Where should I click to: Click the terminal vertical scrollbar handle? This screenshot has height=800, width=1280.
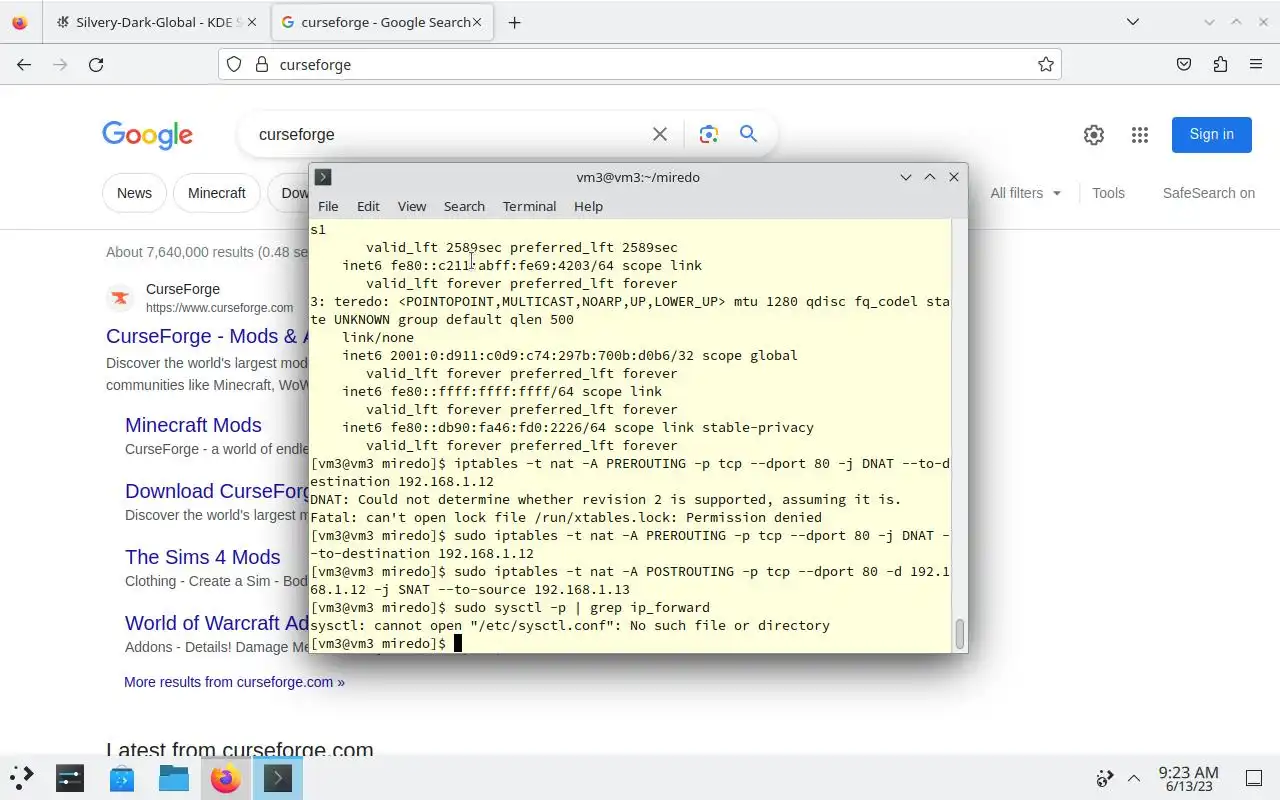coord(960,634)
